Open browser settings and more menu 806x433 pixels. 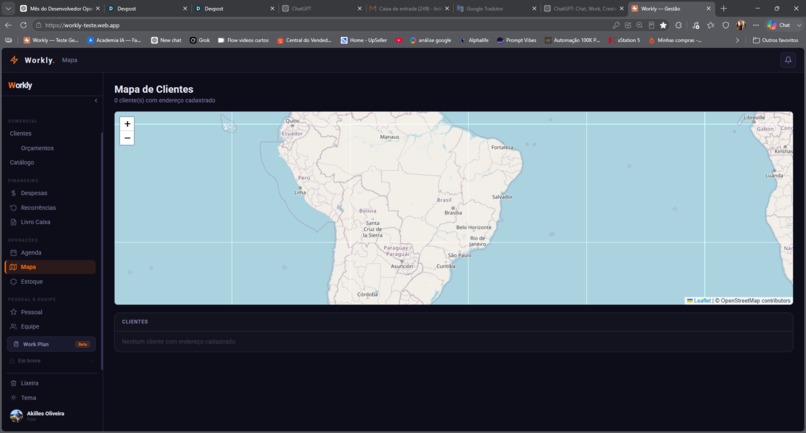pos(756,25)
